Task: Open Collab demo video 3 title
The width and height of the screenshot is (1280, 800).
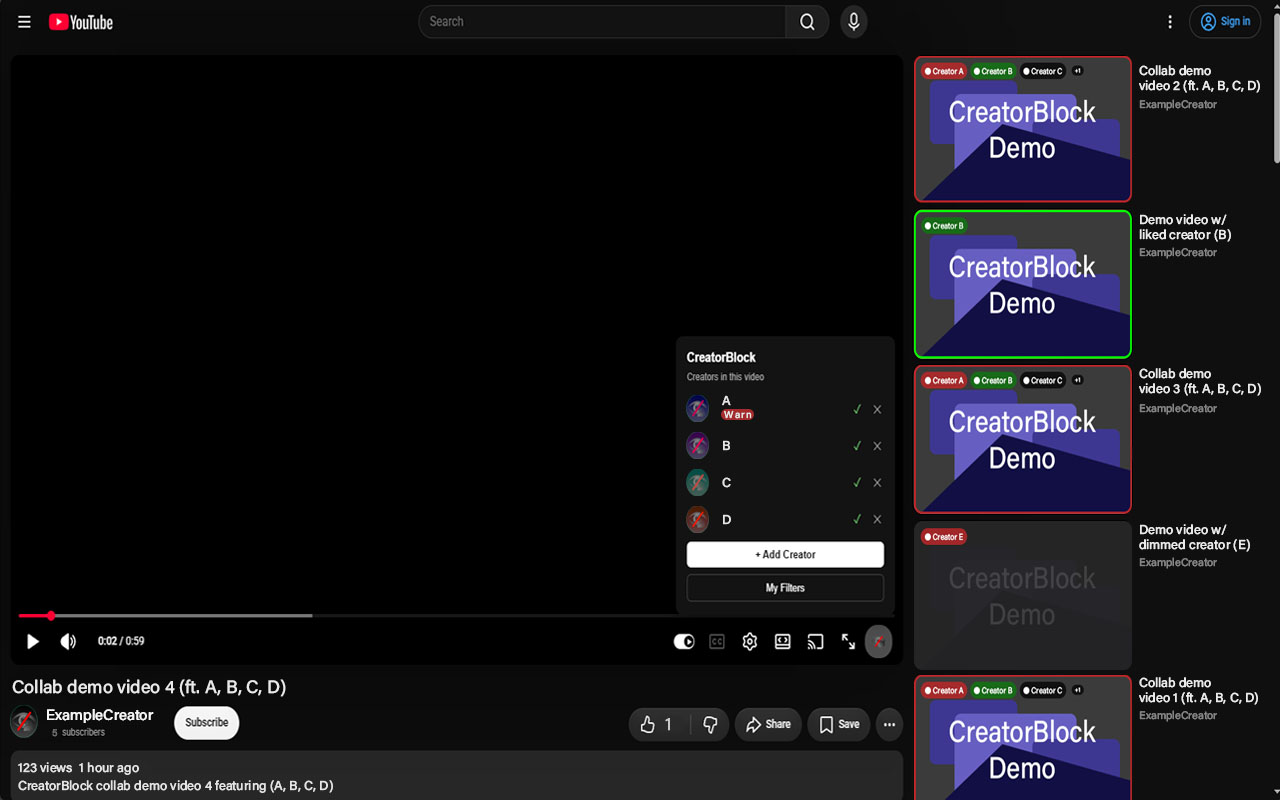Action: pyautogui.click(x=1200, y=381)
